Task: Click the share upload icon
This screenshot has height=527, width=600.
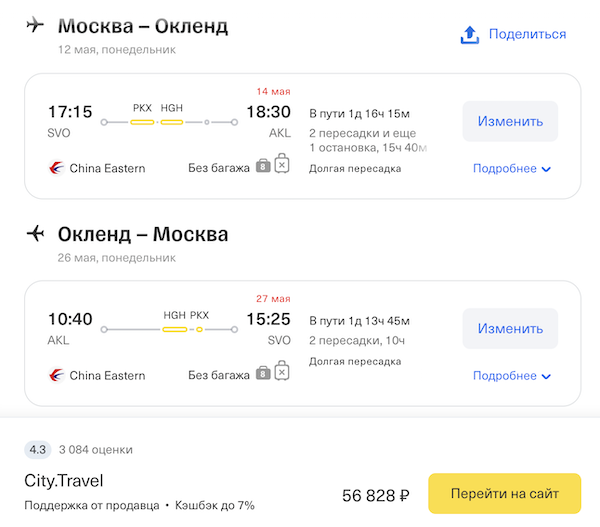Action: 470,34
